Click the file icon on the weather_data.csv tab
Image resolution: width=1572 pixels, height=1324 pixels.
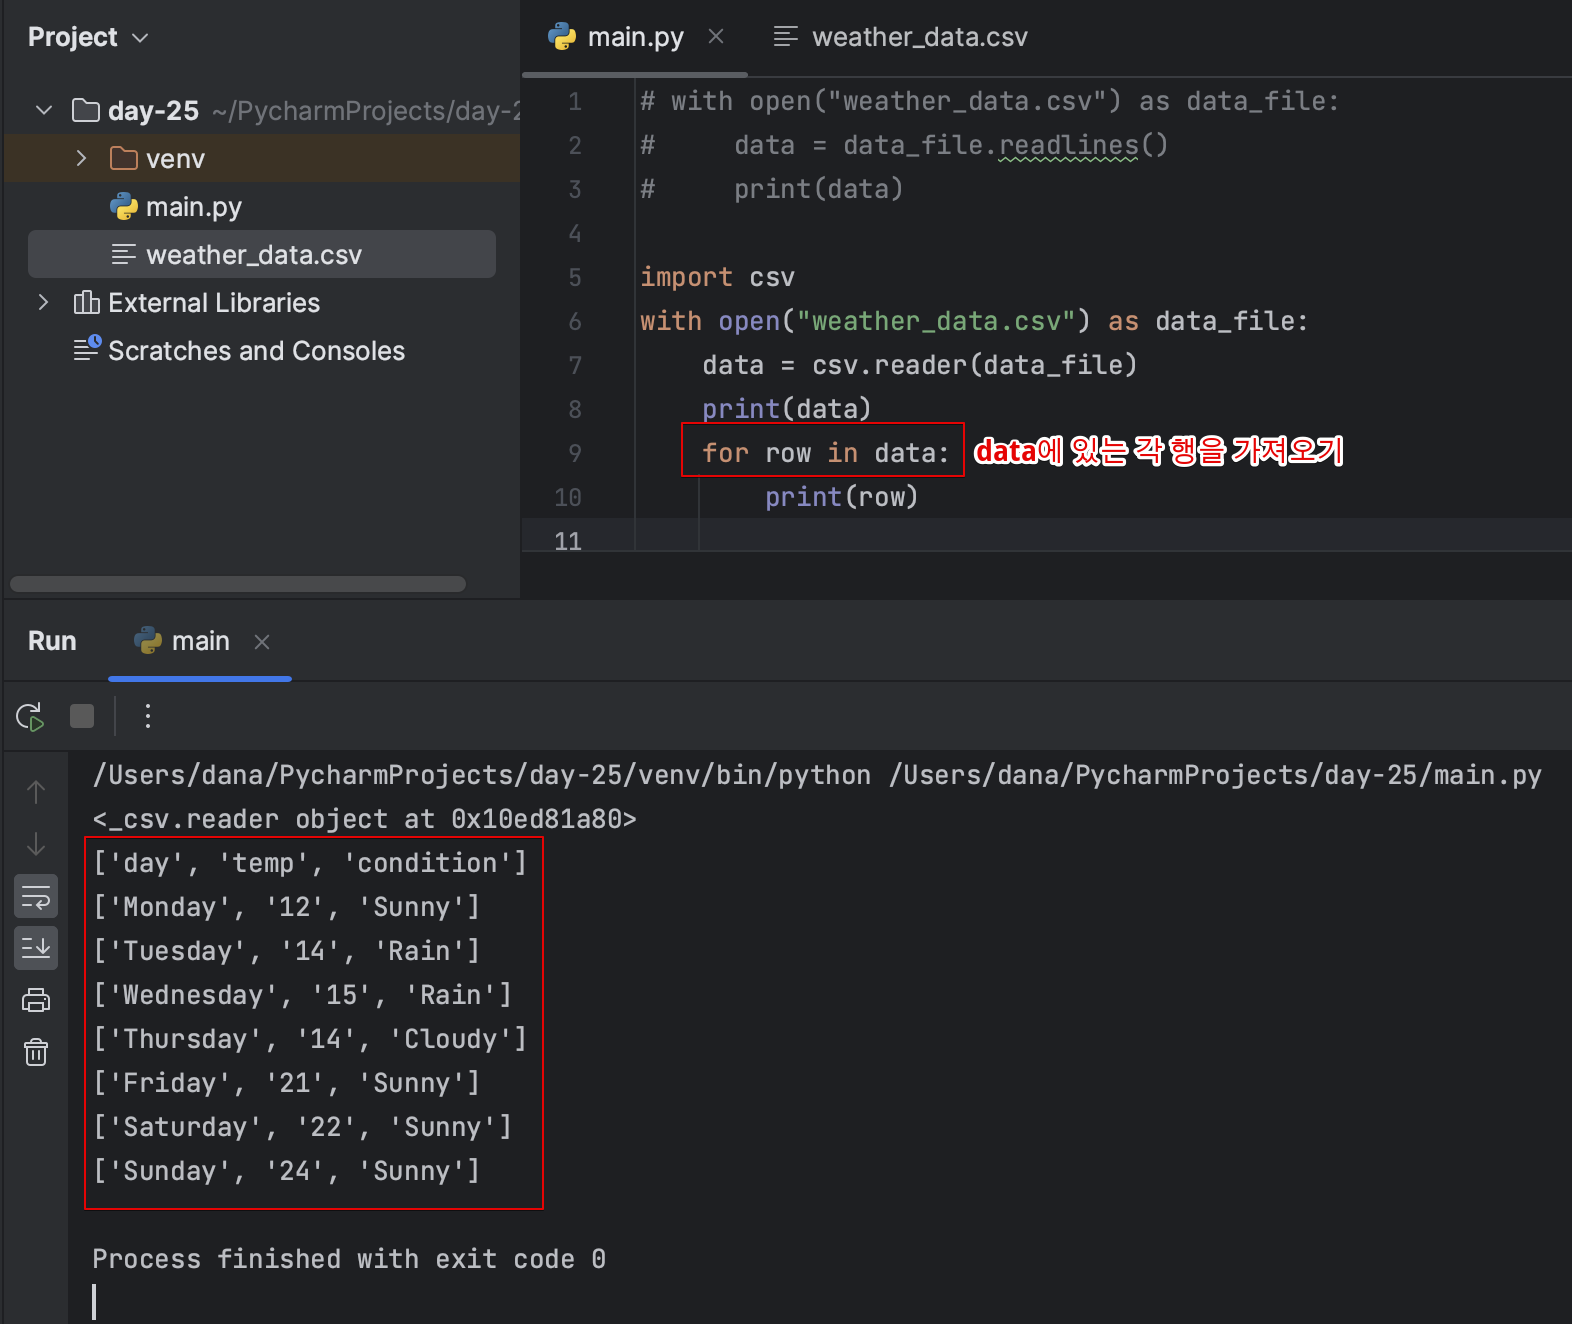coord(786,37)
